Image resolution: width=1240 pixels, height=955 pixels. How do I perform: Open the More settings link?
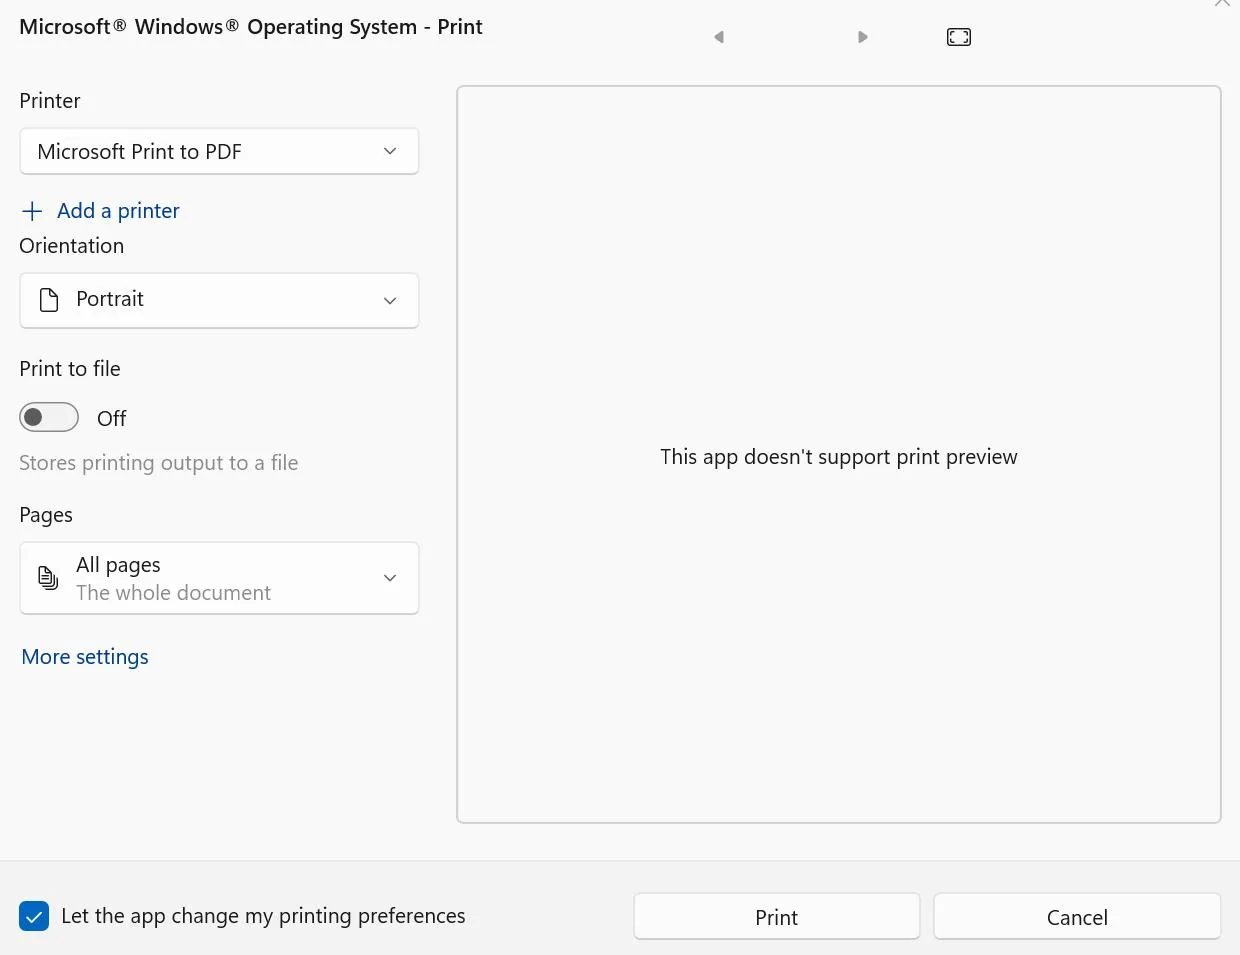click(85, 657)
